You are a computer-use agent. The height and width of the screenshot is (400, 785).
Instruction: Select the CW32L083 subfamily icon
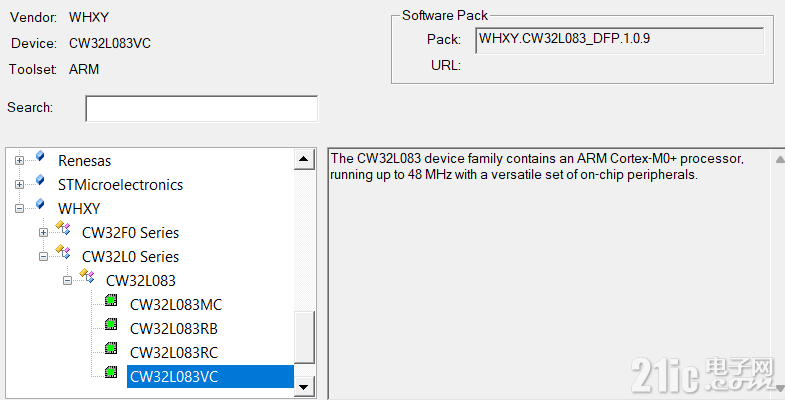[87, 276]
